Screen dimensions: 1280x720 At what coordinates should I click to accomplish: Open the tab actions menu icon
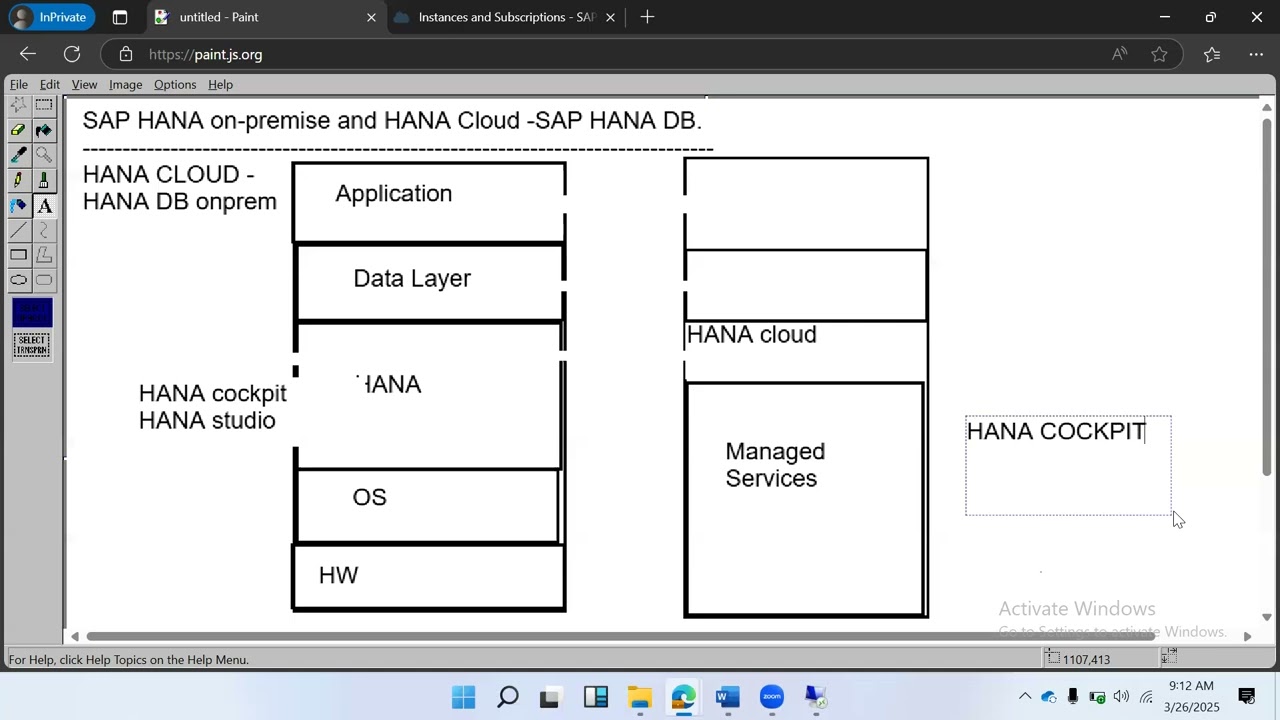pyautogui.click(x=120, y=17)
